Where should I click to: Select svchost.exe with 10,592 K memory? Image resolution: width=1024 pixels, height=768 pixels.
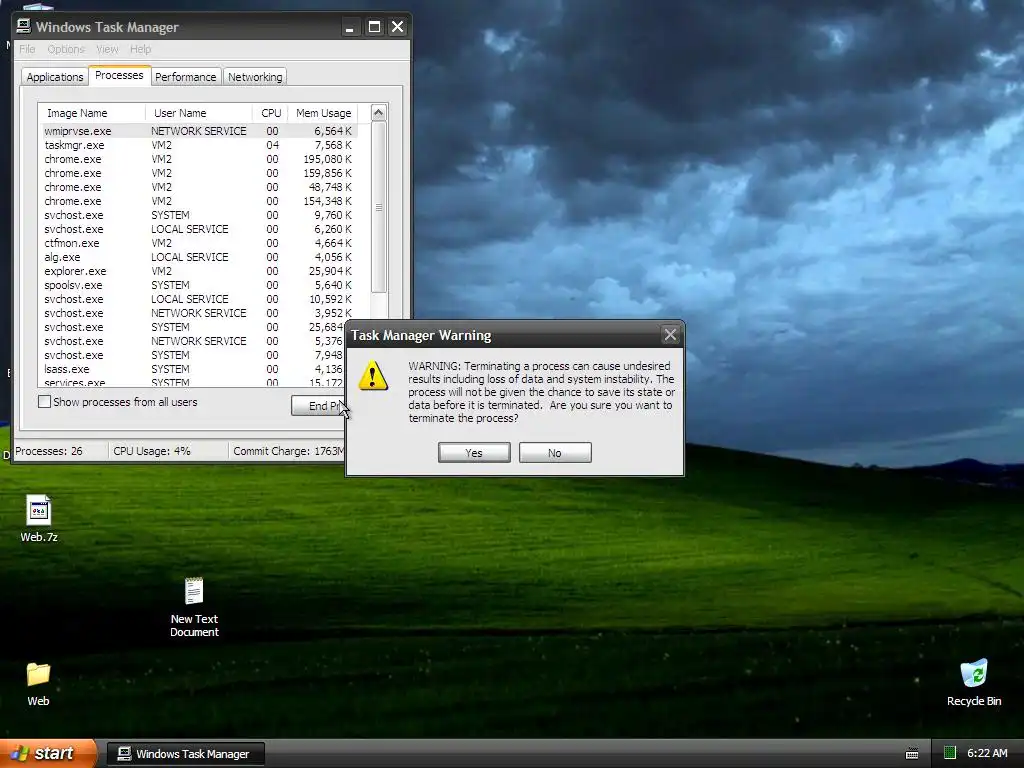(x=198, y=299)
